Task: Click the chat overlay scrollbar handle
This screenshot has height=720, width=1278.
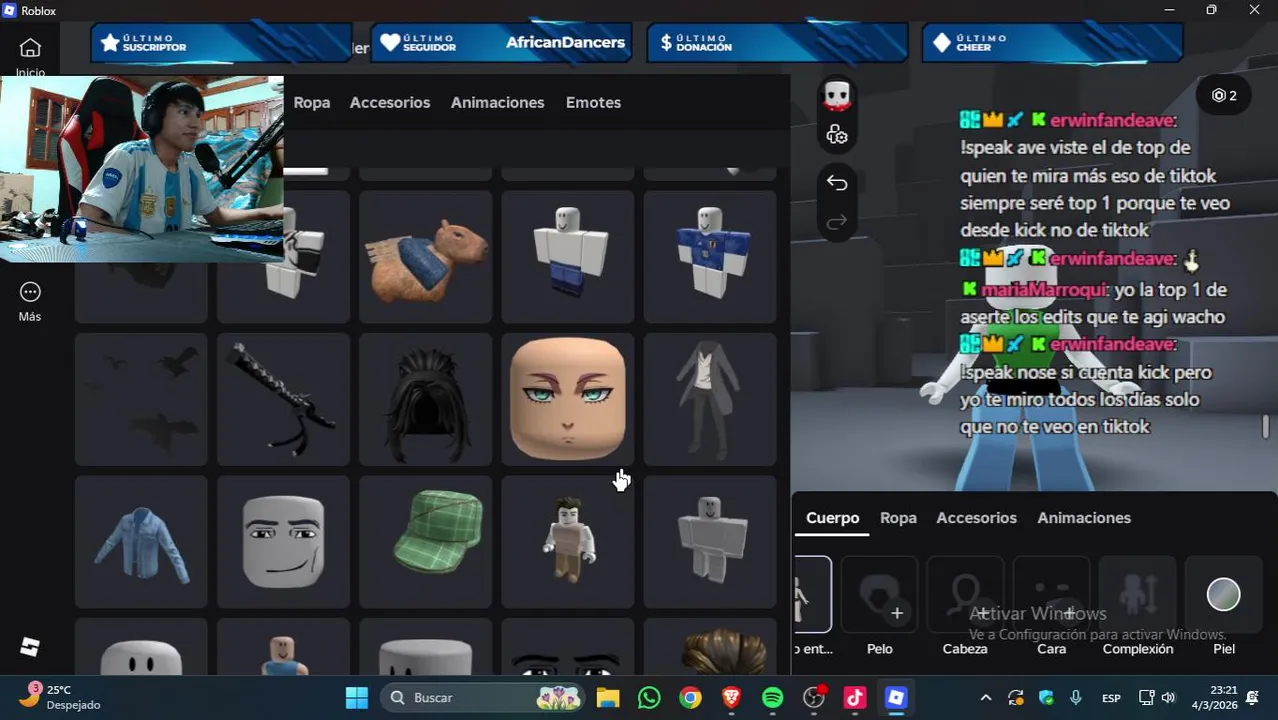Action: point(1265,427)
